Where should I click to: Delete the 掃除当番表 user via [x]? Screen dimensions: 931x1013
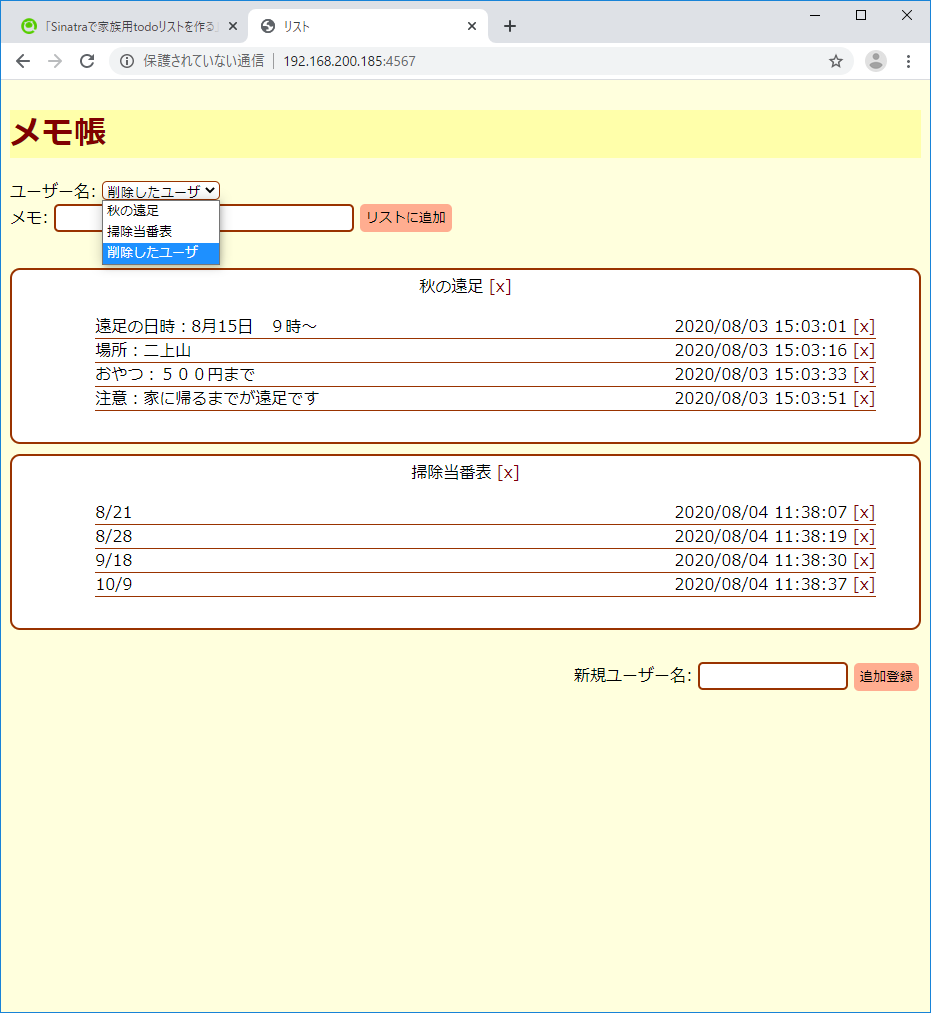click(508, 472)
